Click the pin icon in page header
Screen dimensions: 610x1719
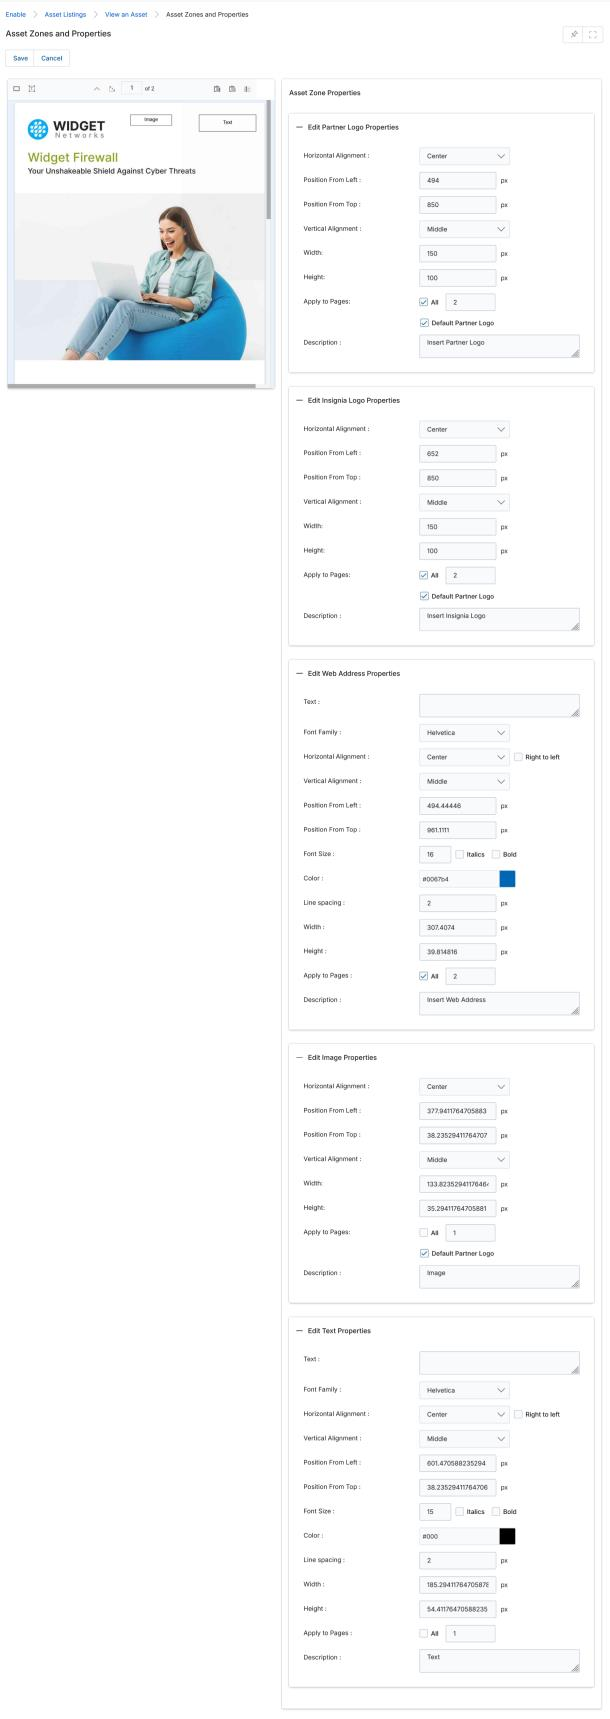click(x=574, y=34)
